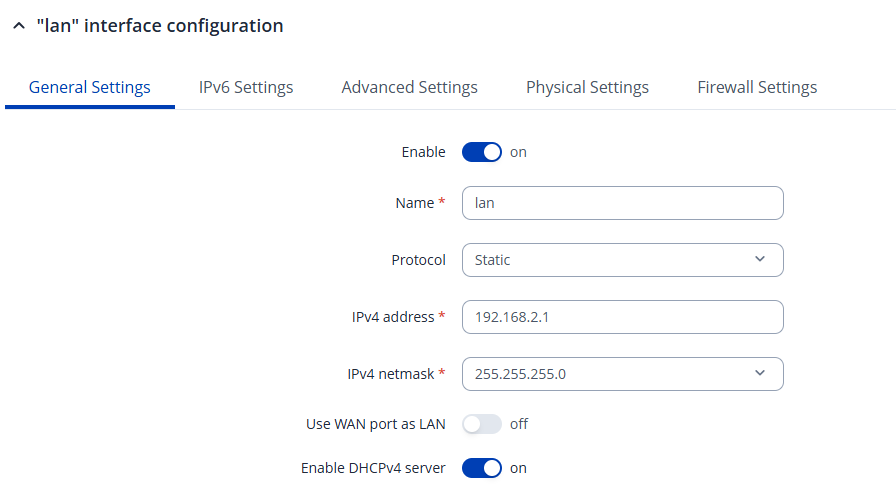Select the Physical Settings tab
The image size is (896, 495).
(x=587, y=87)
